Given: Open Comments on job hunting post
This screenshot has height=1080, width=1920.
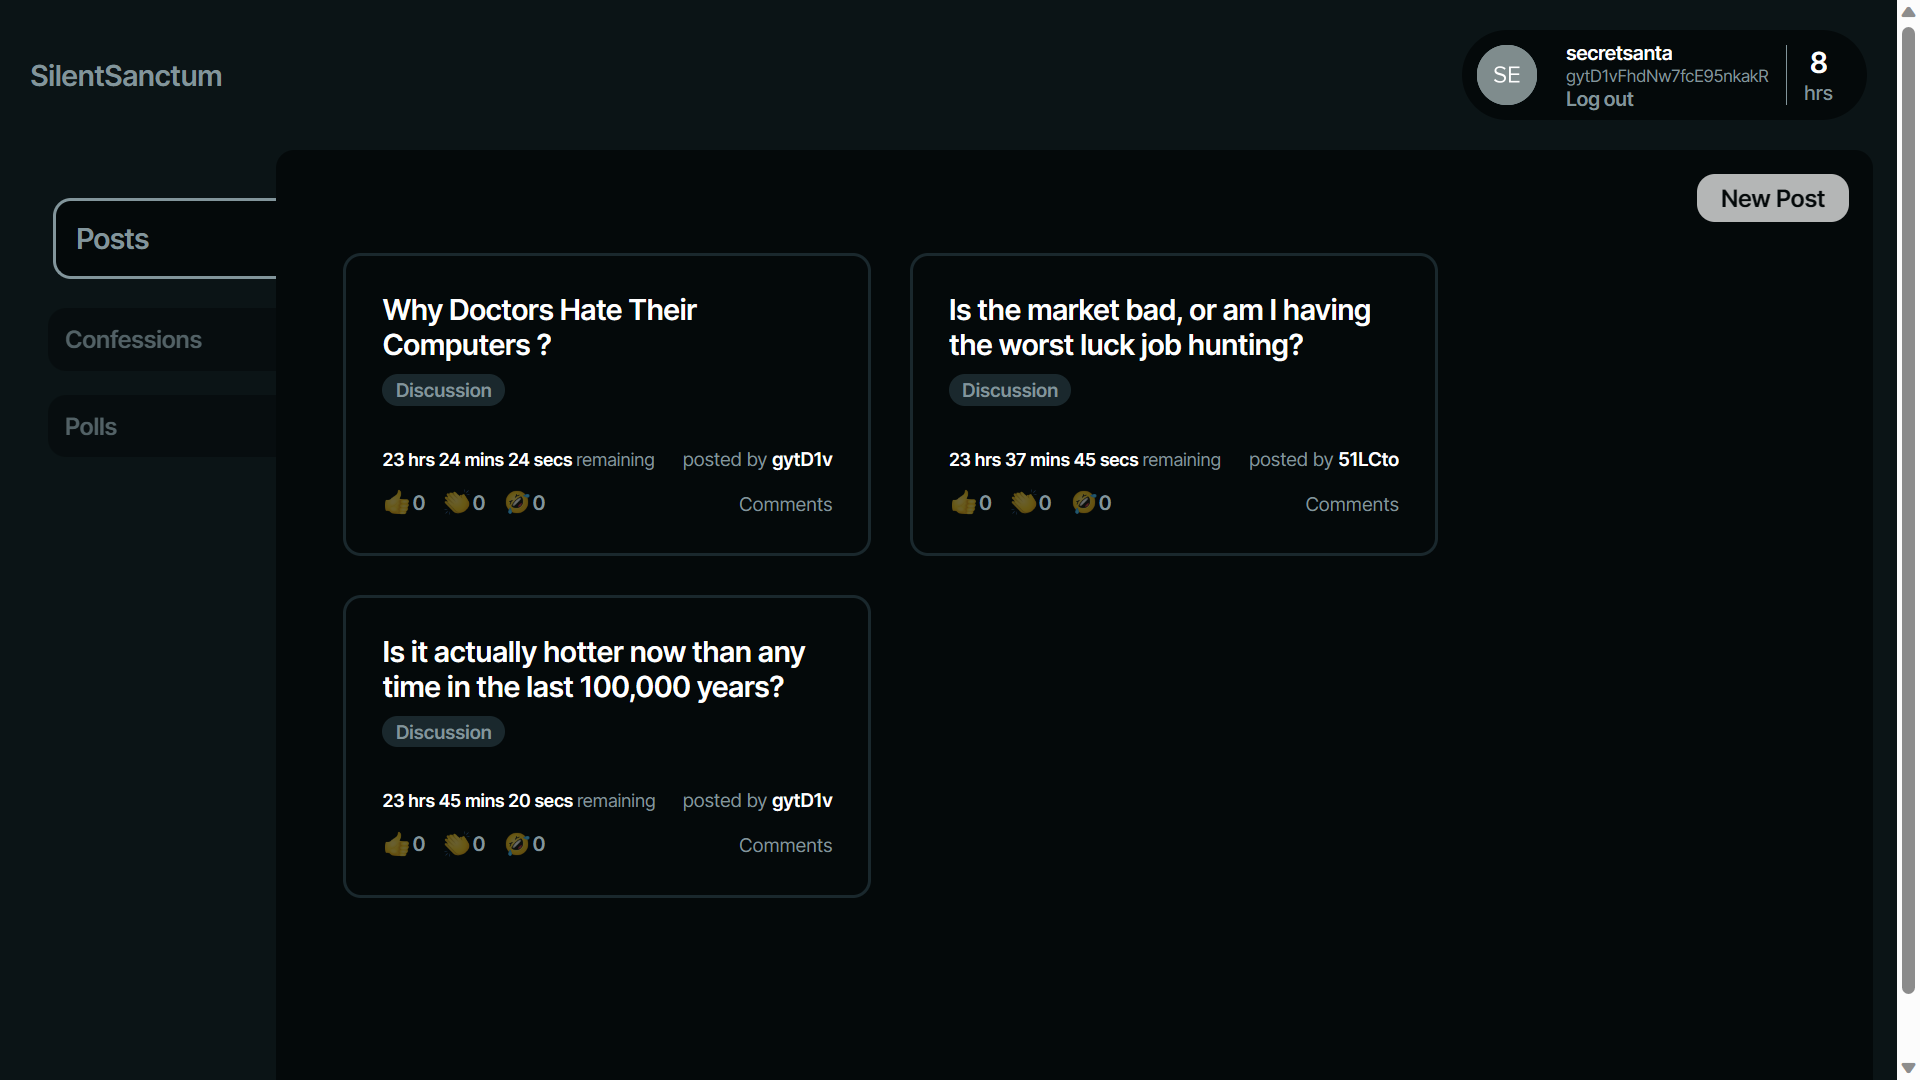Looking at the screenshot, I should click(1351, 505).
